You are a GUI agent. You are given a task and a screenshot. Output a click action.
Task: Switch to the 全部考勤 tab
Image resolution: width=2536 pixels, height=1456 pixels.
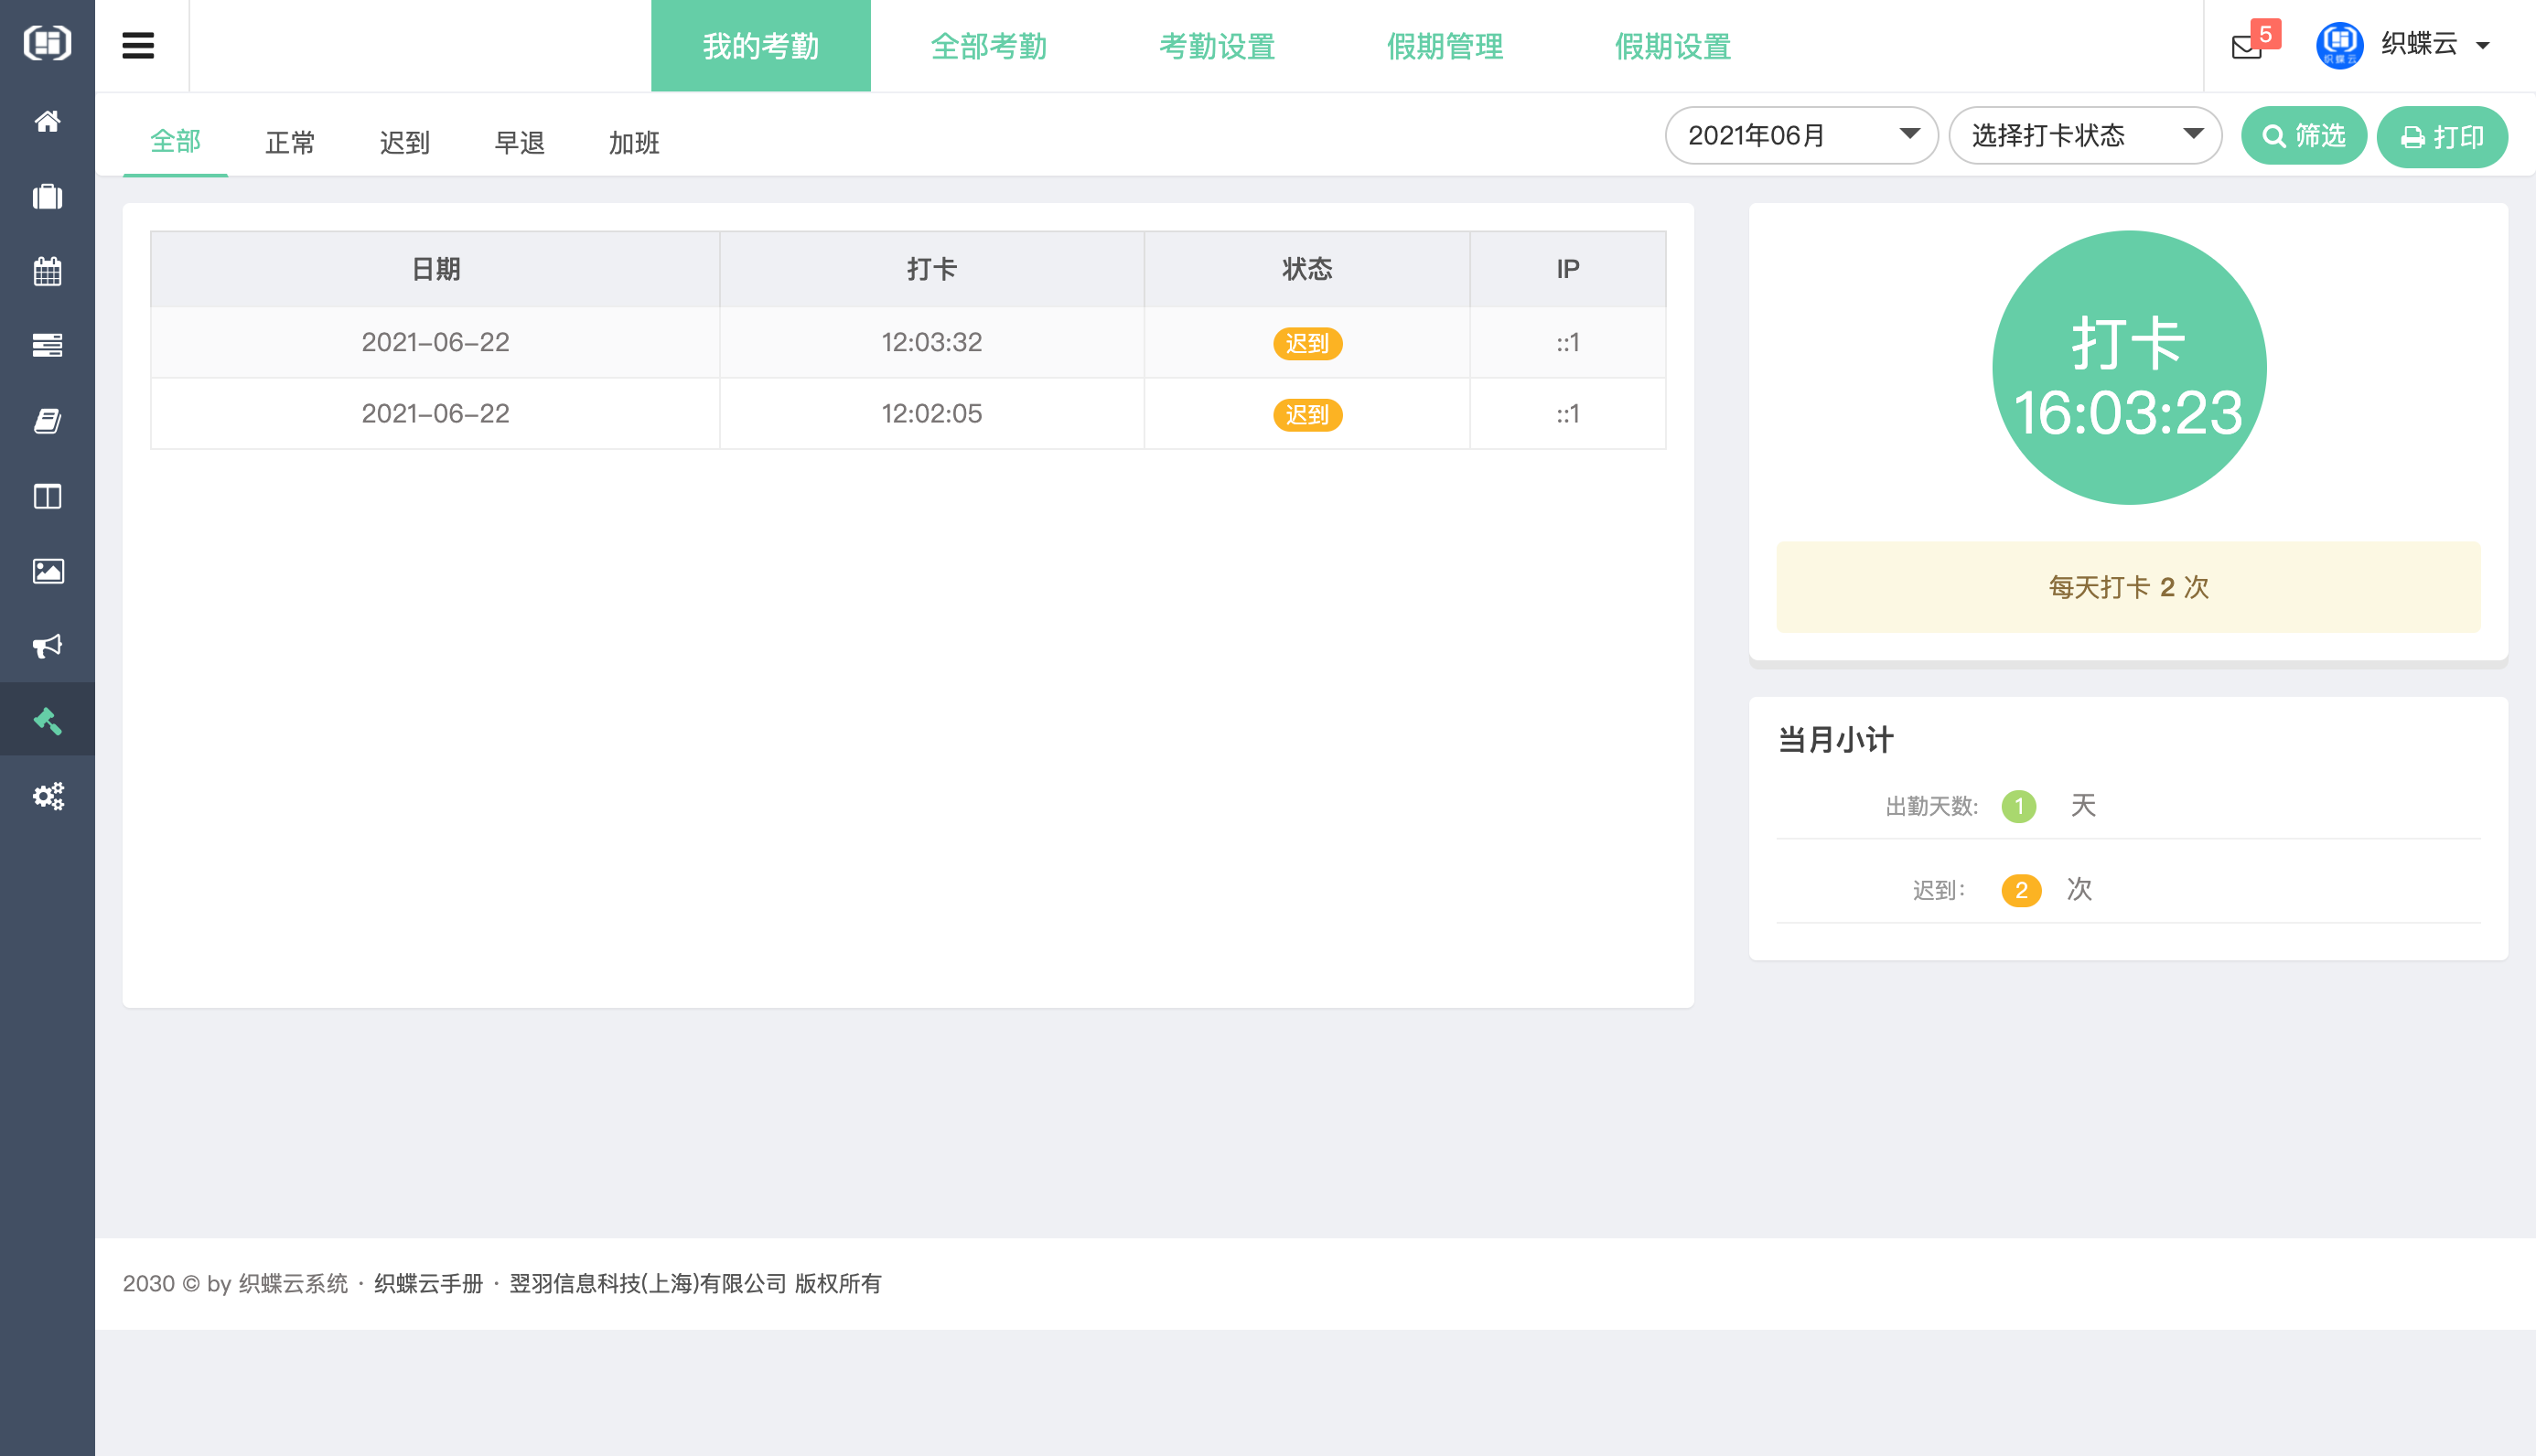coord(988,46)
